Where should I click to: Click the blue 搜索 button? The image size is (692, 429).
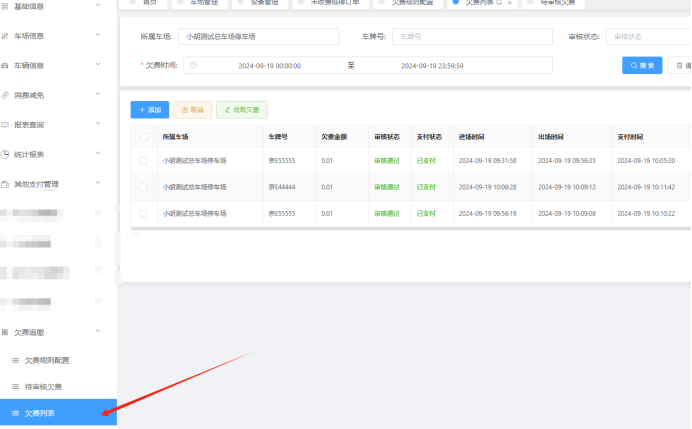pos(642,65)
